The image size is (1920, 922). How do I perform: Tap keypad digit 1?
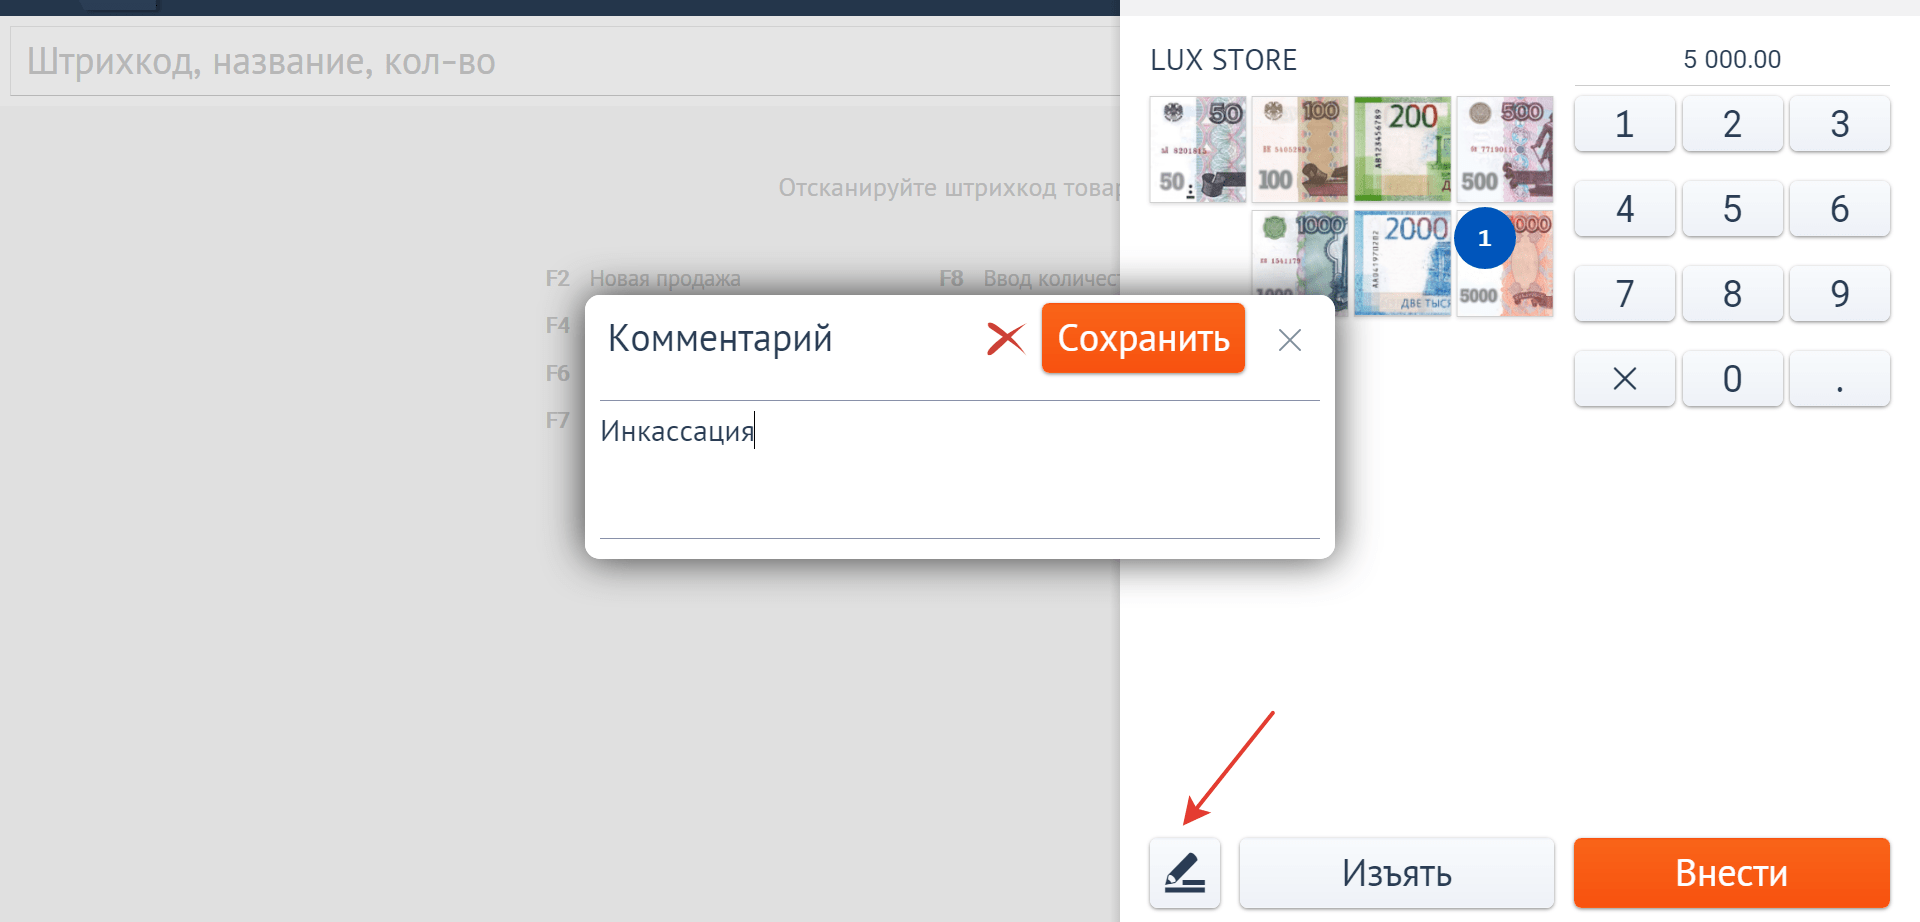coord(1624,124)
